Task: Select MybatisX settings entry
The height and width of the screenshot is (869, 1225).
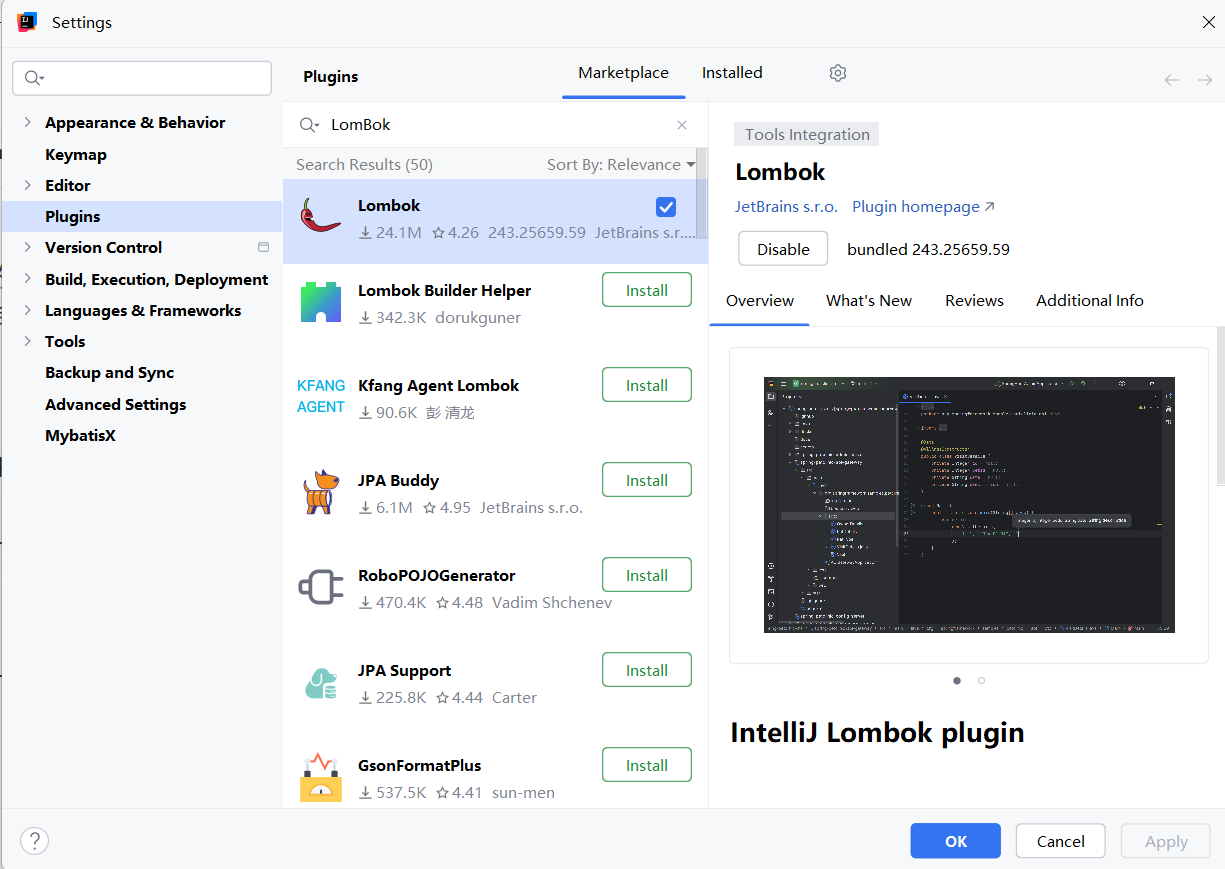Action: click(80, 435)
